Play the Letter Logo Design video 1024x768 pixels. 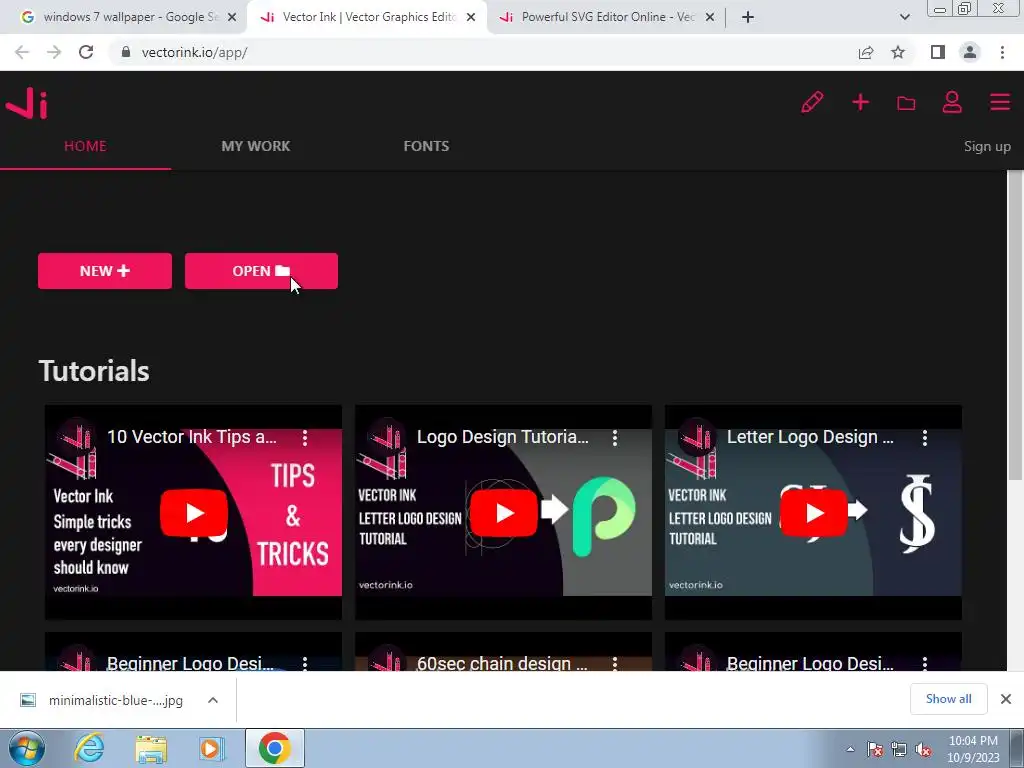click(x=814, y=513)
